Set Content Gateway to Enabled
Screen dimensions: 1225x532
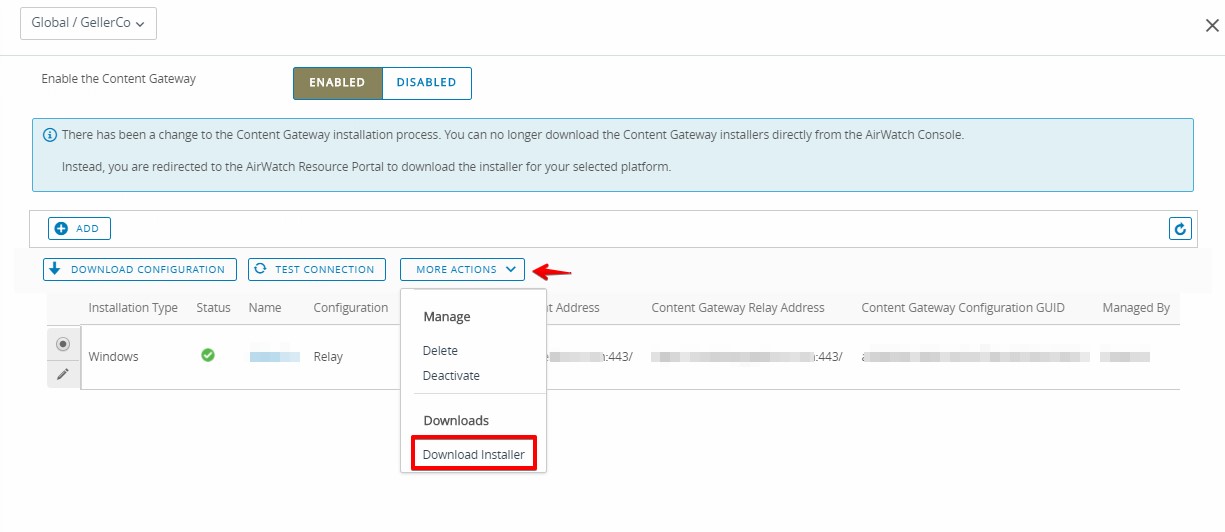click(337, 83)
